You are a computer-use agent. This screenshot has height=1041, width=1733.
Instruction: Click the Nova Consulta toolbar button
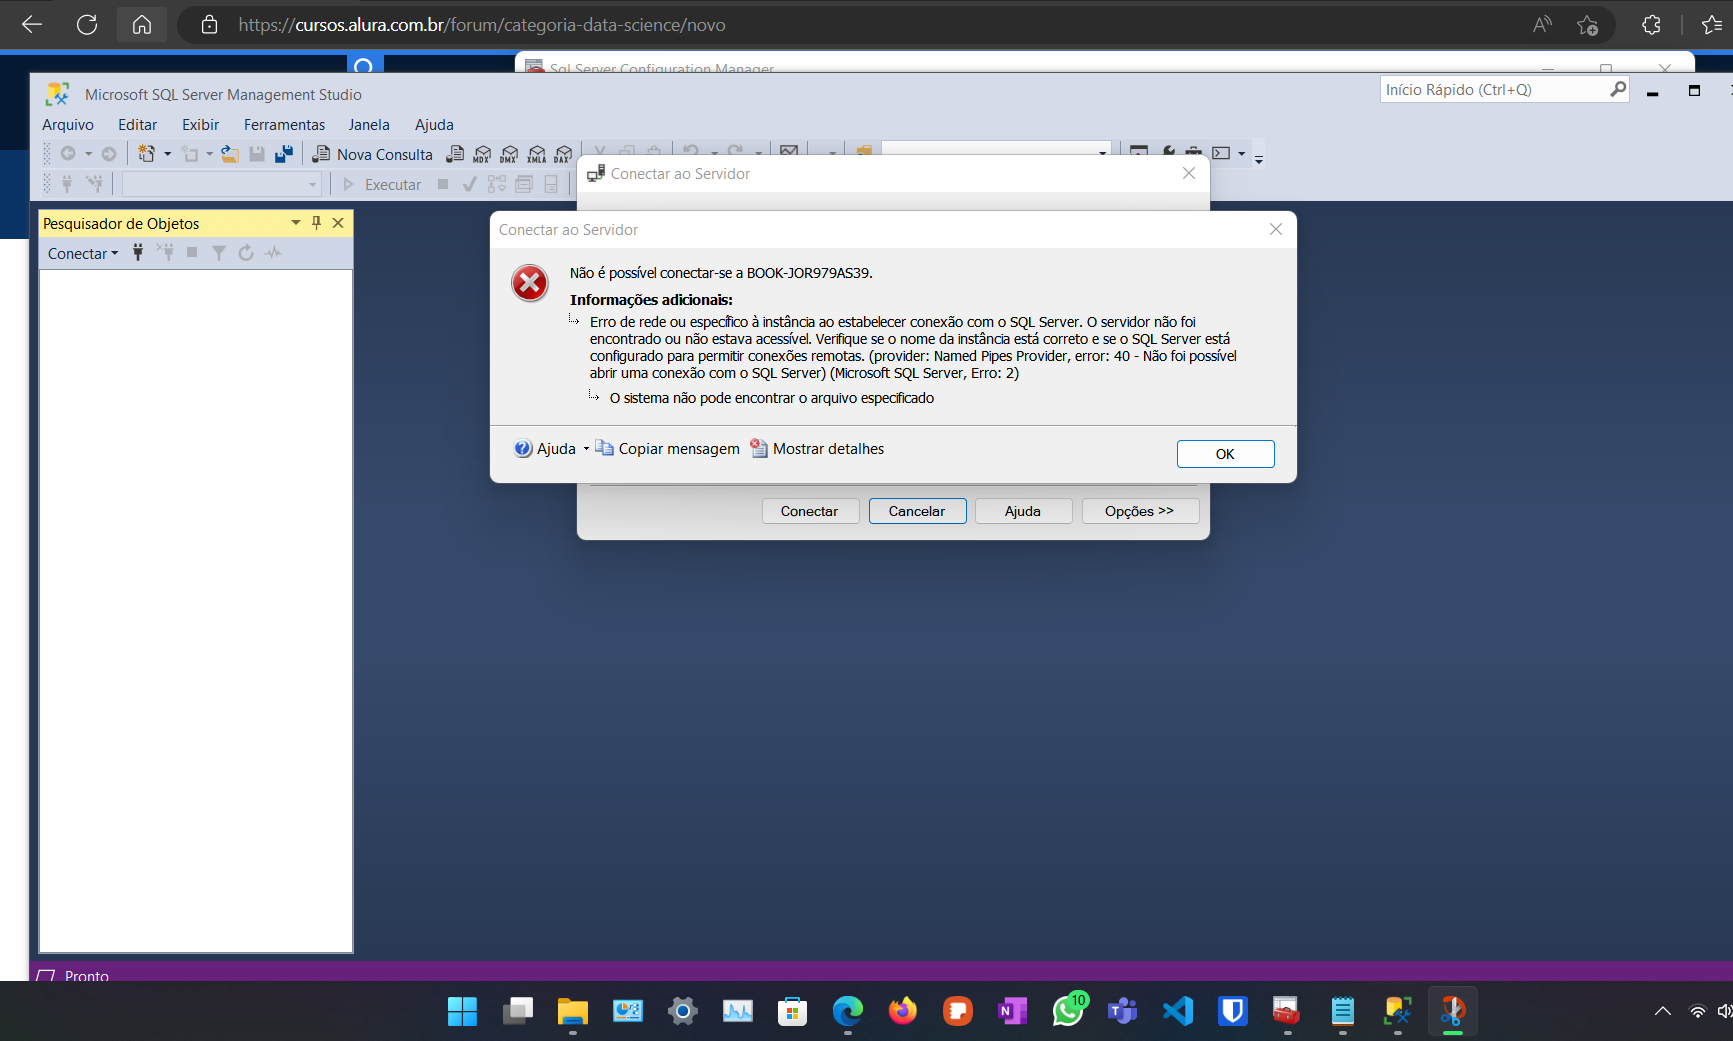373,154
